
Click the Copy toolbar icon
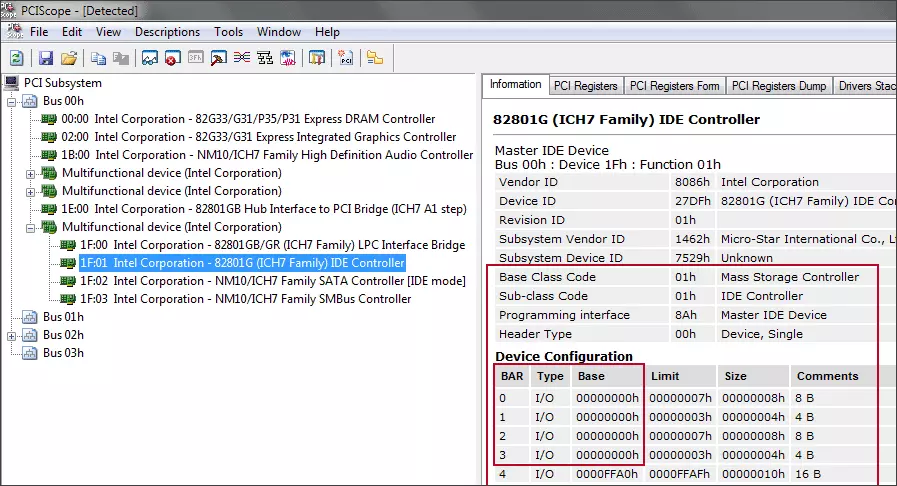98,58
